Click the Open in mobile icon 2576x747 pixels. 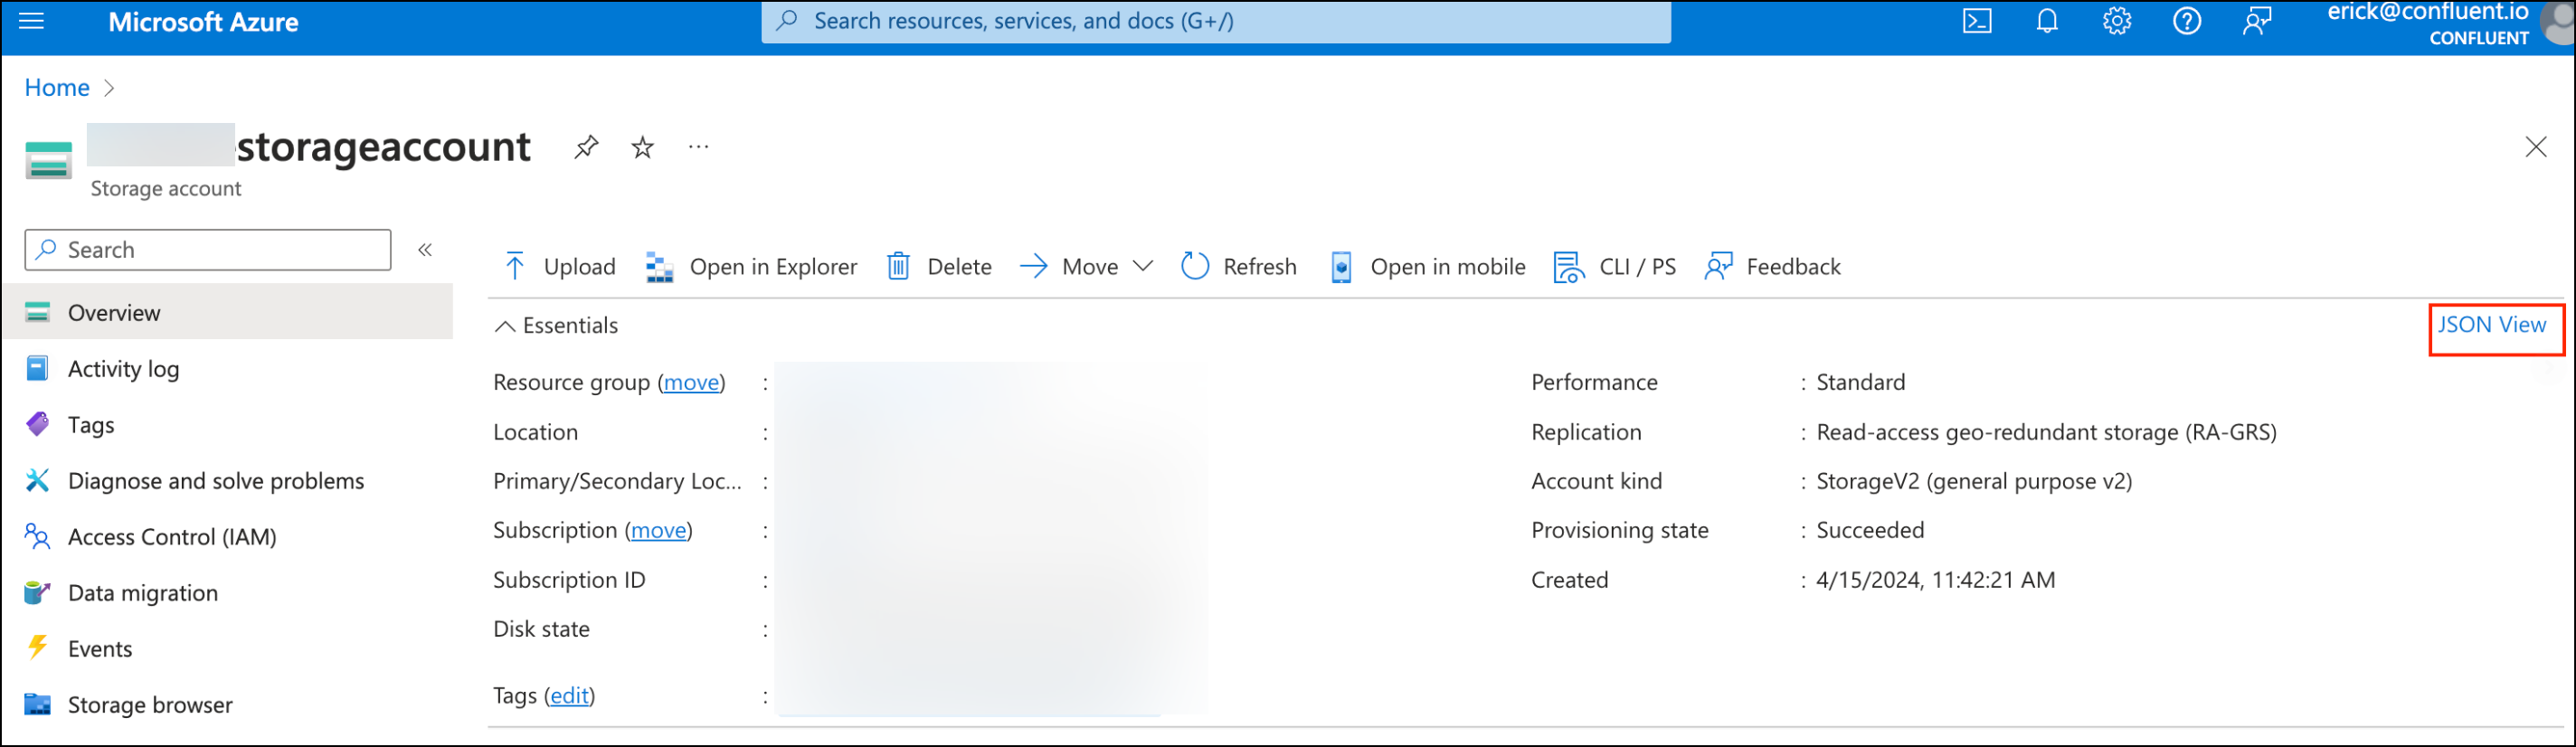coord(1342,267)
